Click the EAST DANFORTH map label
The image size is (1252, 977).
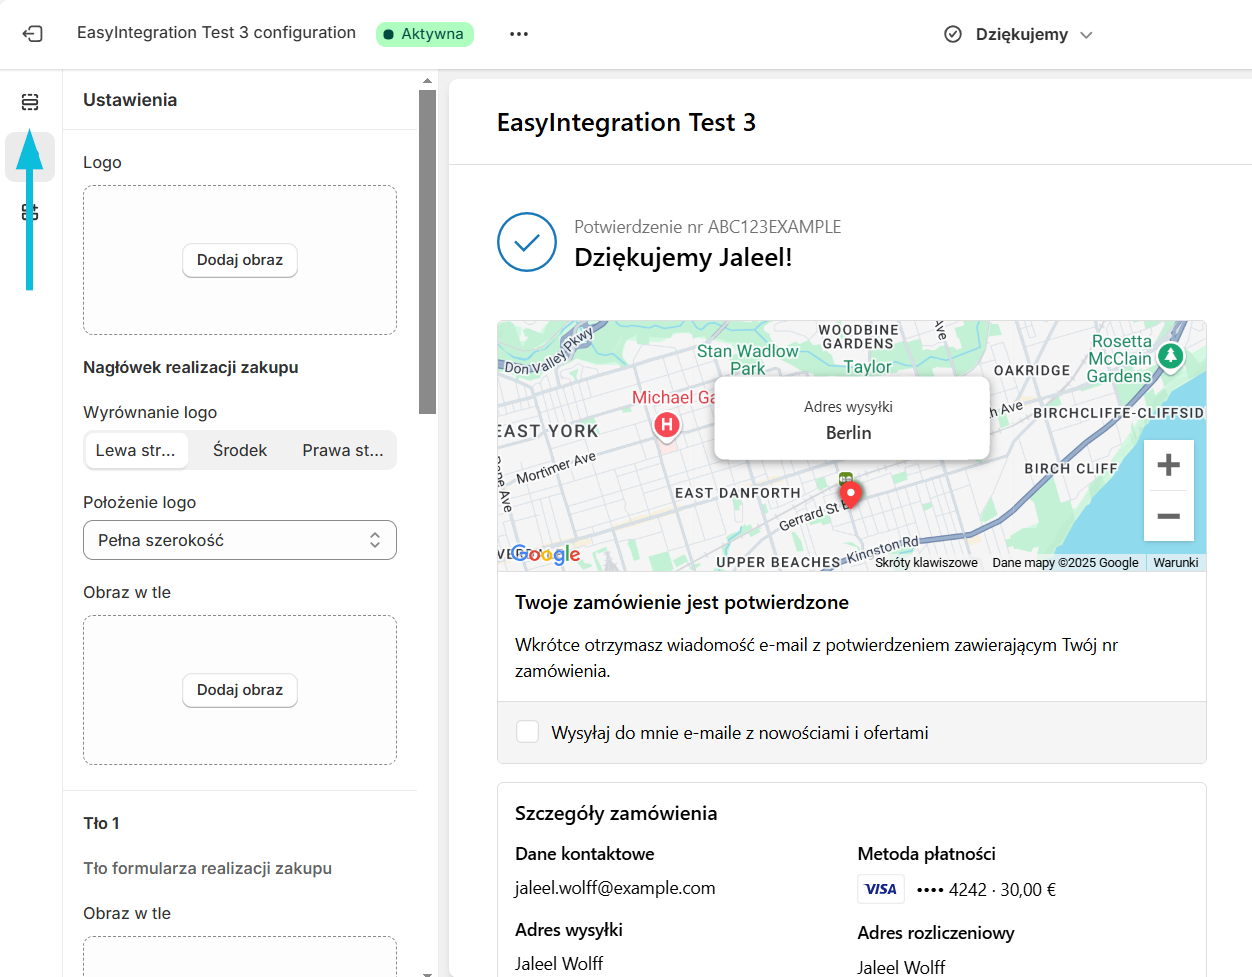coord(738,493)
